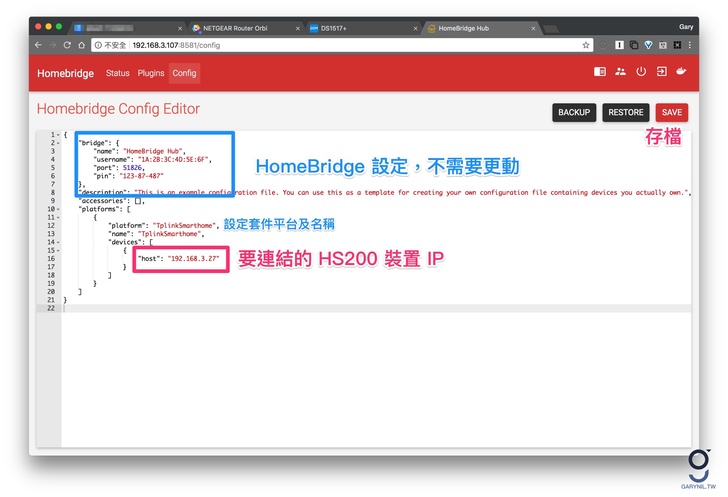Collapse the devices fold on line 14

58,242
